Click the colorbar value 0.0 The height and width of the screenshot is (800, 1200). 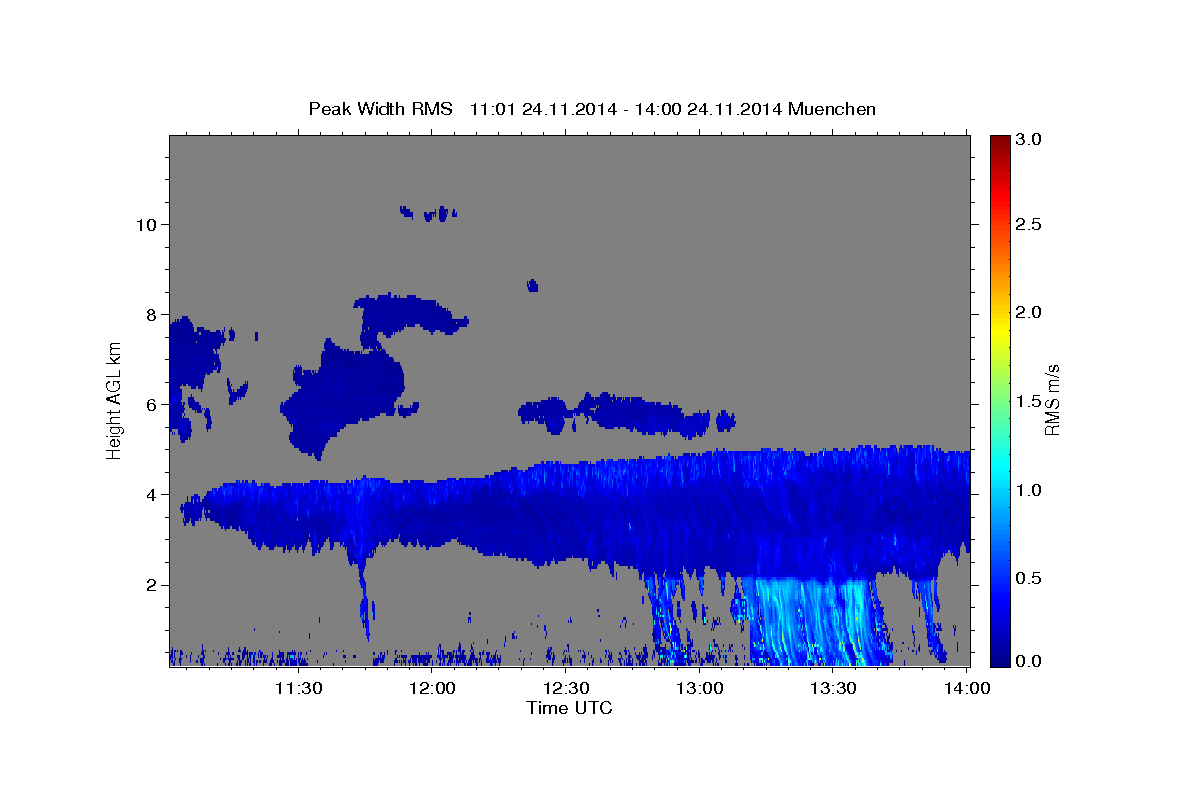(x=1031, y=662)
